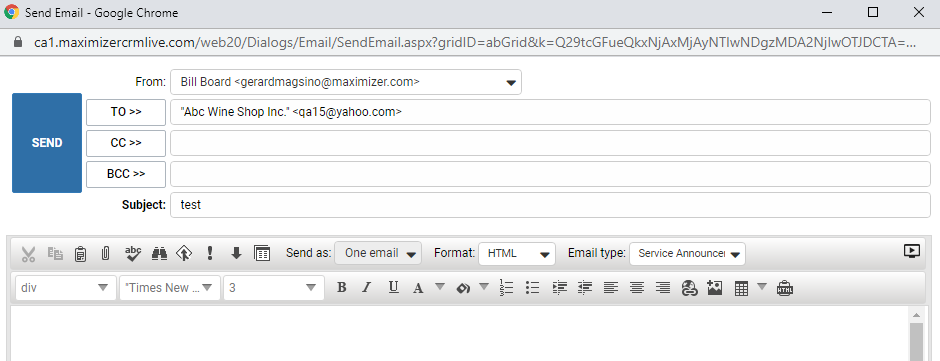Toggle bold formatting

pyautogui.click(x=342, y=288)
